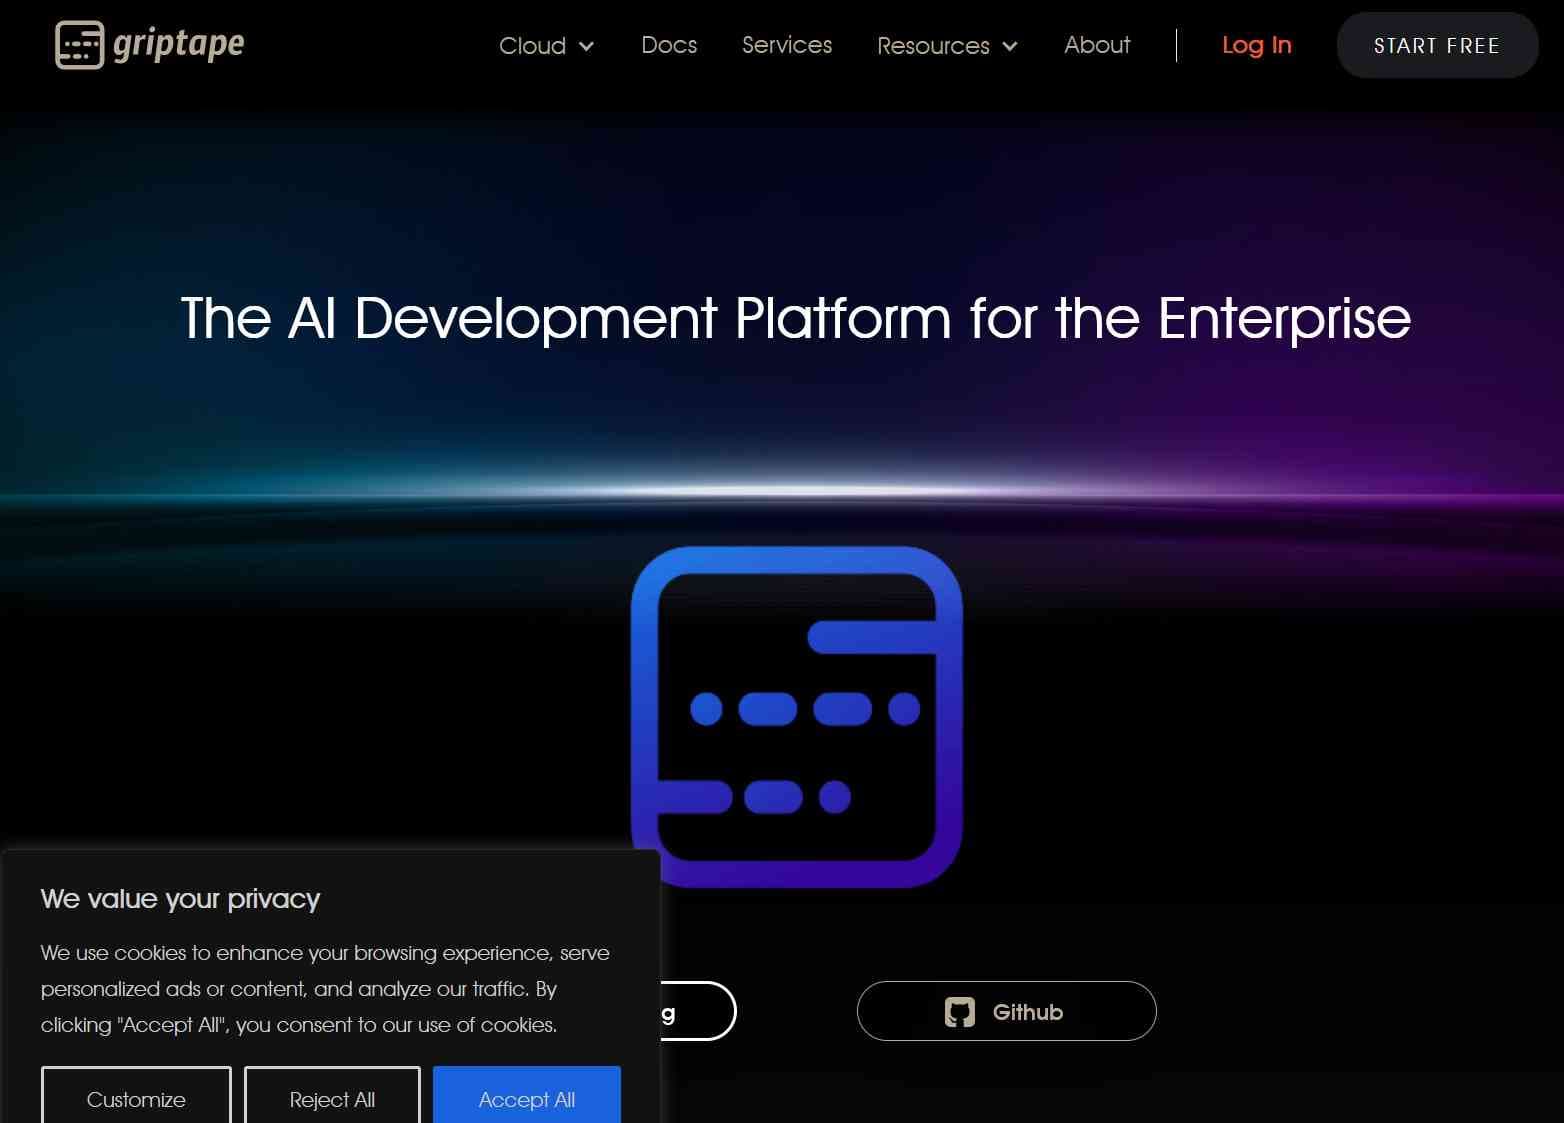Click the large blue griptape logo graphic
This screenshot has height=1123, width=1564.
click(797, 716)
